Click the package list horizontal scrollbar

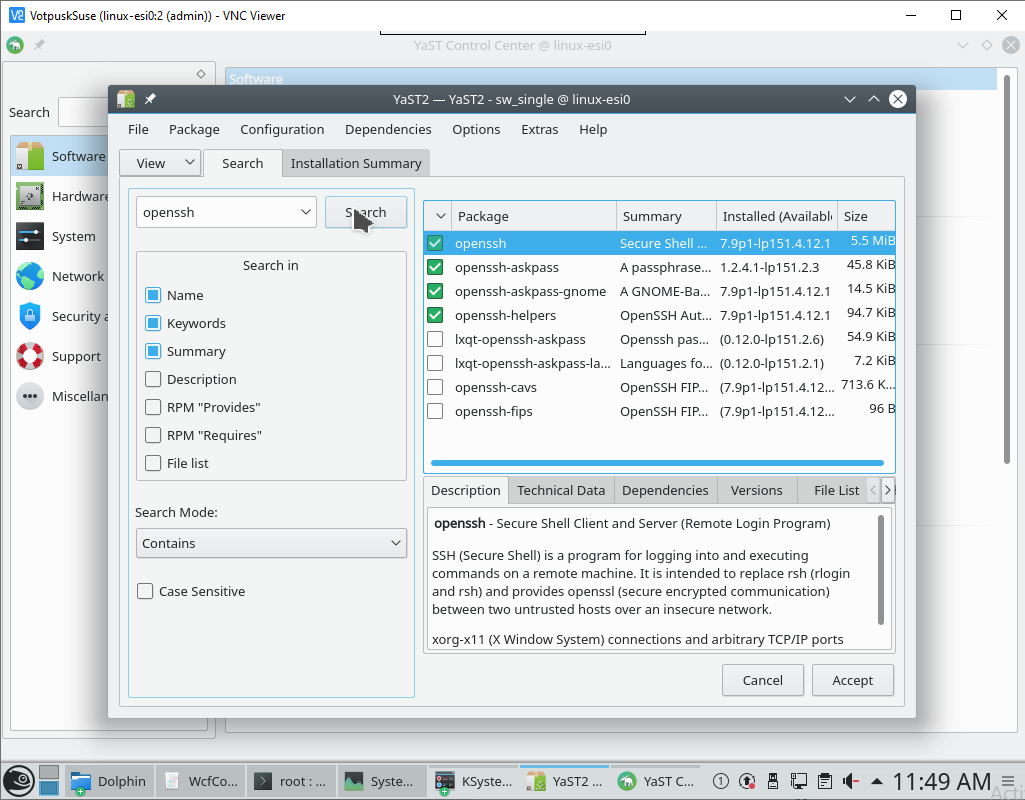coord(657,463)
